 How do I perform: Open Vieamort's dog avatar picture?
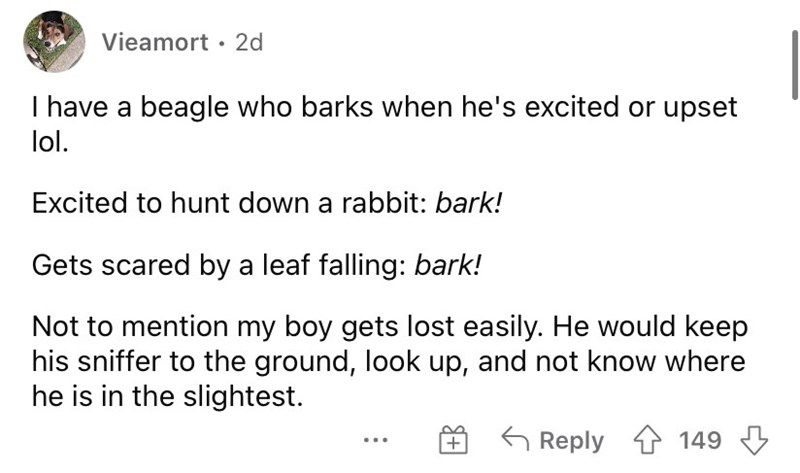pyautogui.click(x=54, y=41)
